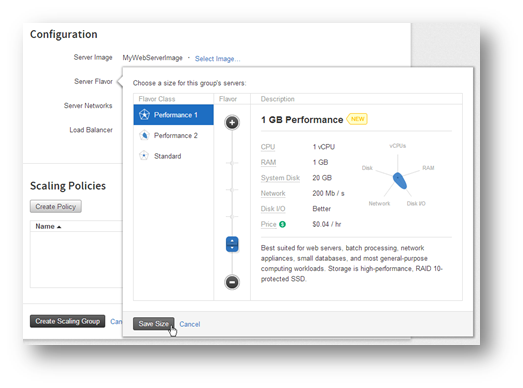Select the Performance 2 flavor class
The height and width of the screenshot is (388, 523).
(x=173, y=135)
